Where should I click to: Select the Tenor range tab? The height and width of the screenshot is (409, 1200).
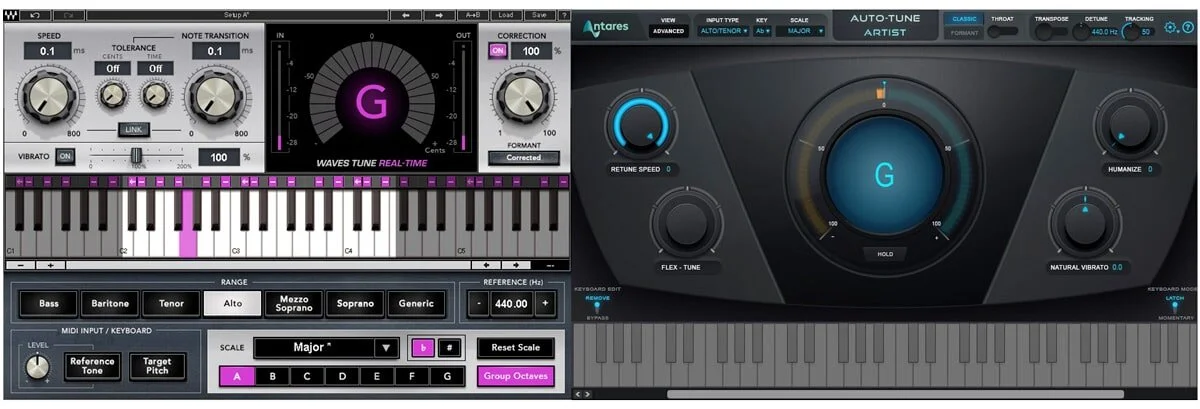point(171,303)
